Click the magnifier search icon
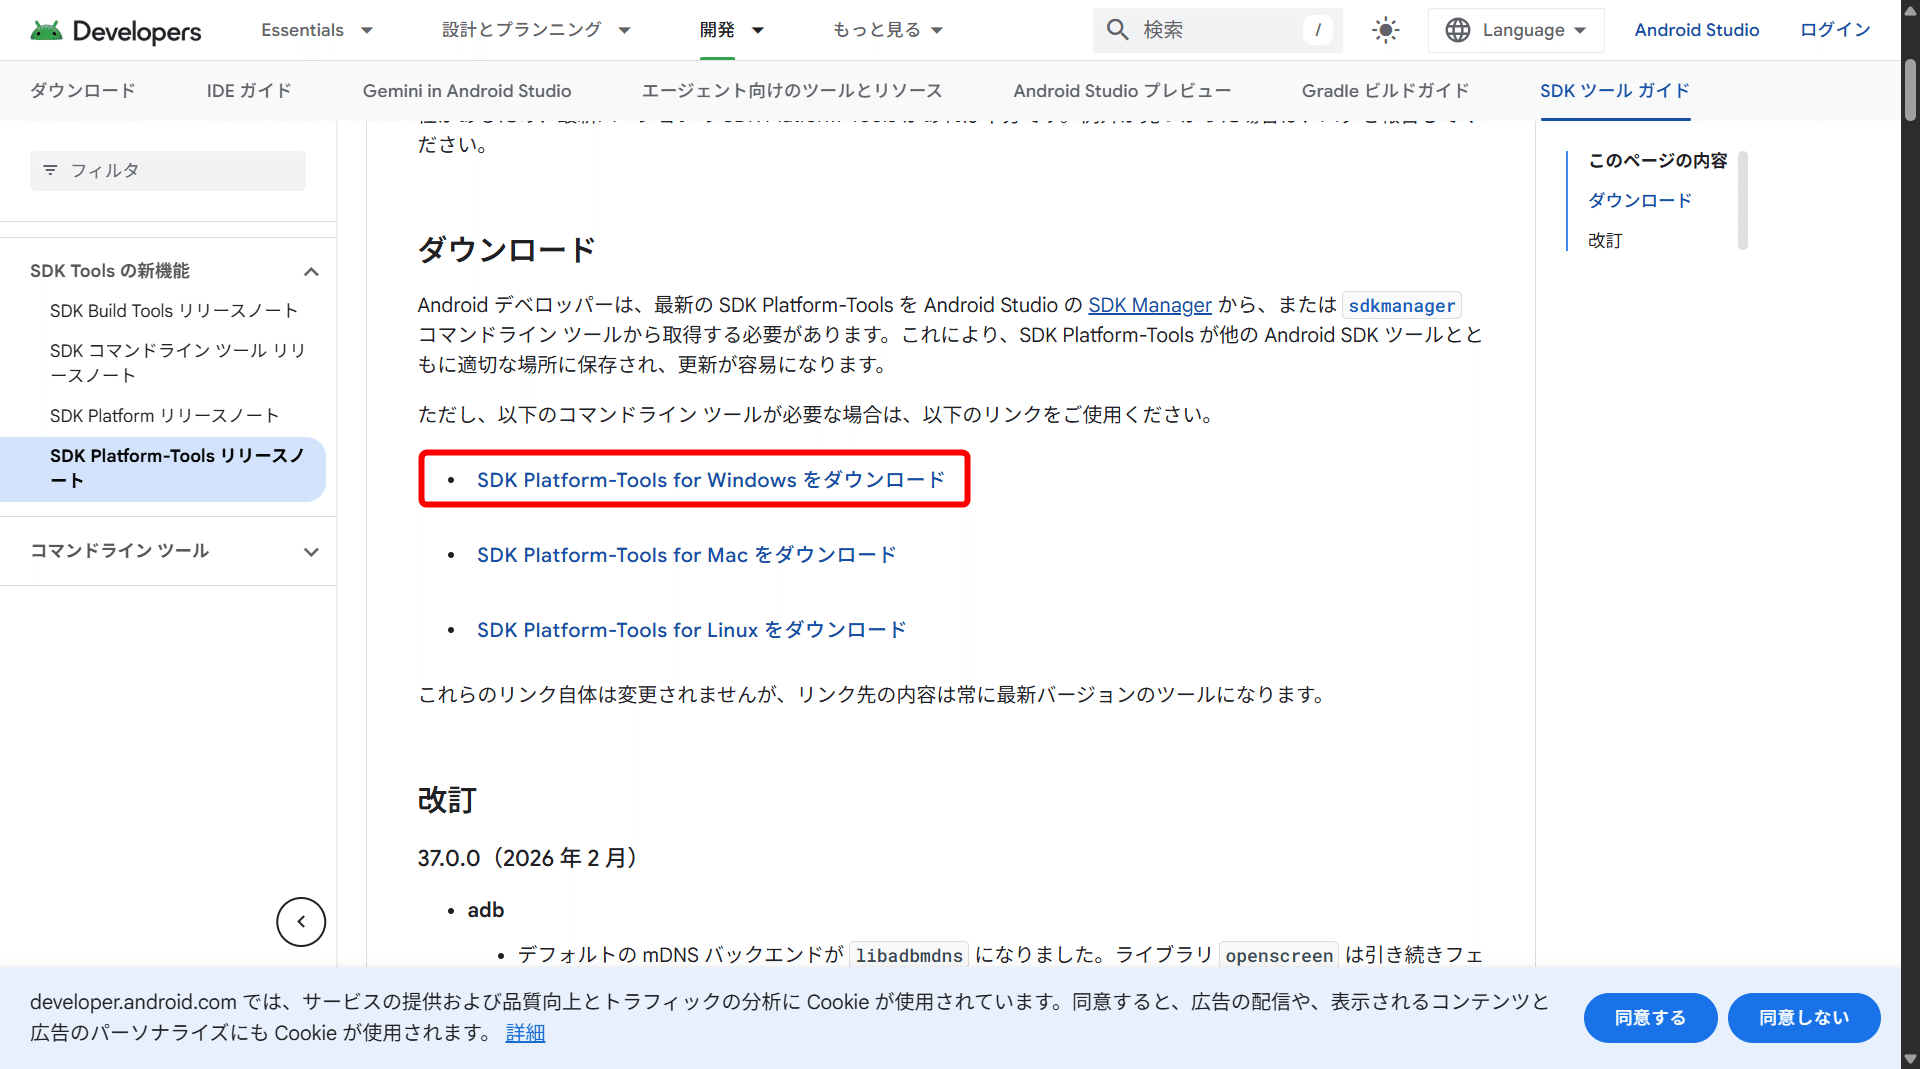 click(1117, 30)
